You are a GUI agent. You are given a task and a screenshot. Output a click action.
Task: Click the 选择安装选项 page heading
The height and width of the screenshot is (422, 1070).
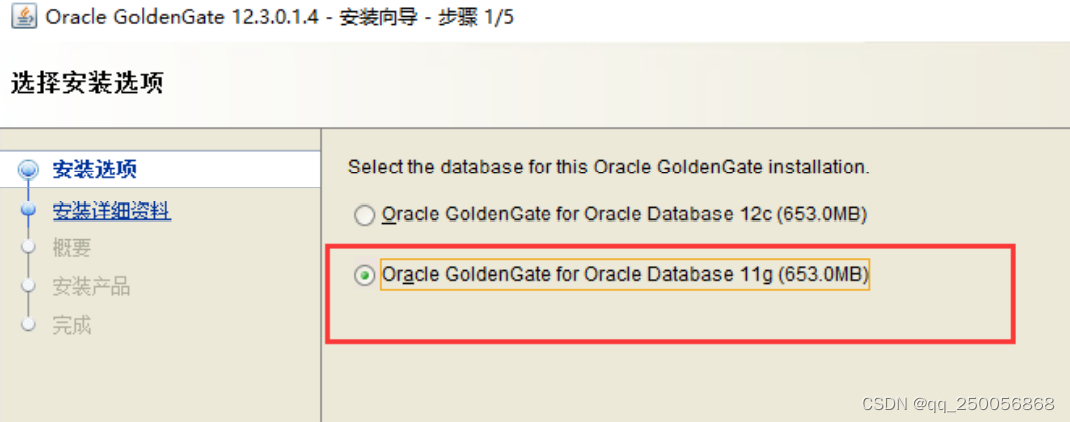[x=86, y=84]
